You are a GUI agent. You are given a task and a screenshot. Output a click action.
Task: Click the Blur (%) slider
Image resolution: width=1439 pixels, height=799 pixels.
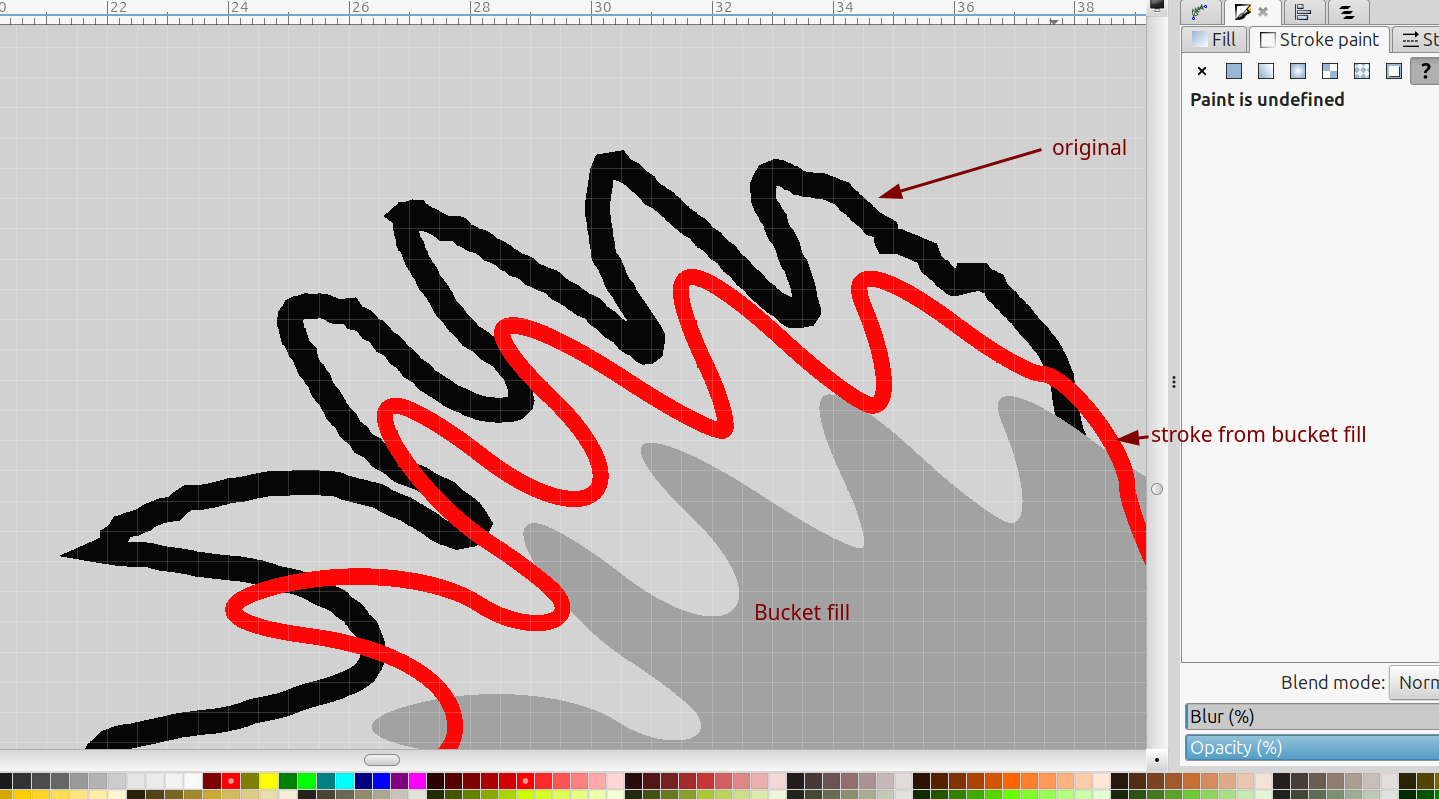point(1312,717)
